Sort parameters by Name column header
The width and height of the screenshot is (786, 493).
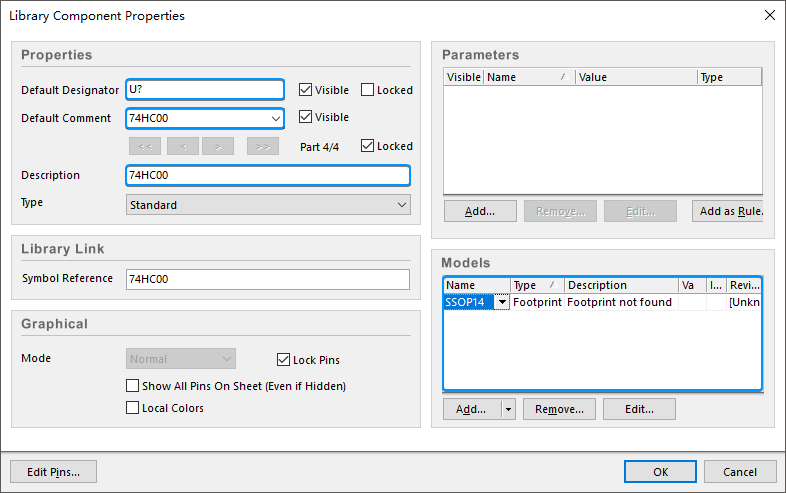(x=529, y=77)
